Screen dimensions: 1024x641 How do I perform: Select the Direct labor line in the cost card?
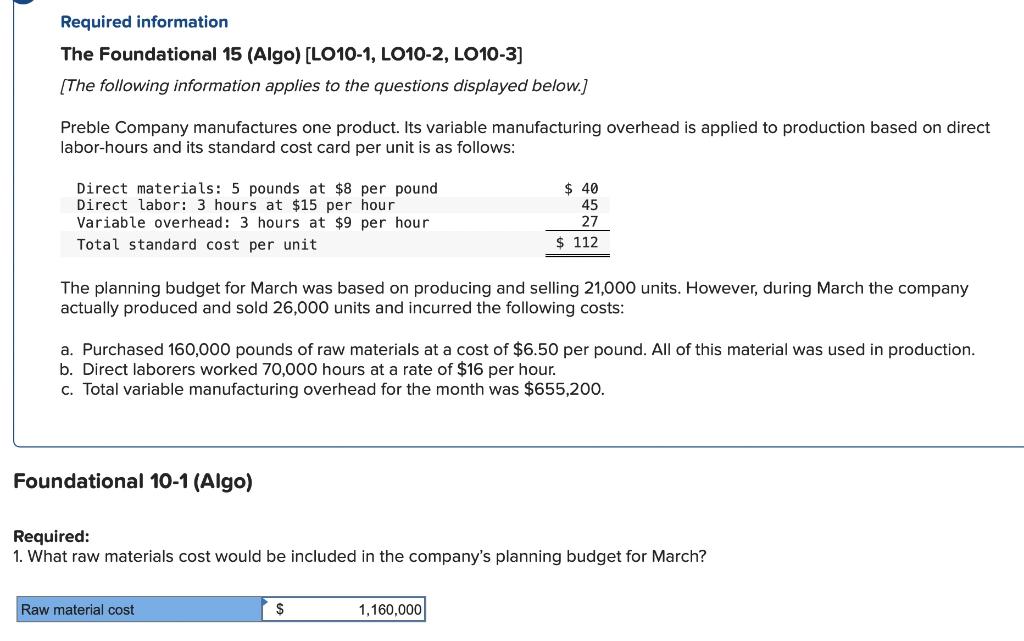pyautogui.click(x=235, y=205)
